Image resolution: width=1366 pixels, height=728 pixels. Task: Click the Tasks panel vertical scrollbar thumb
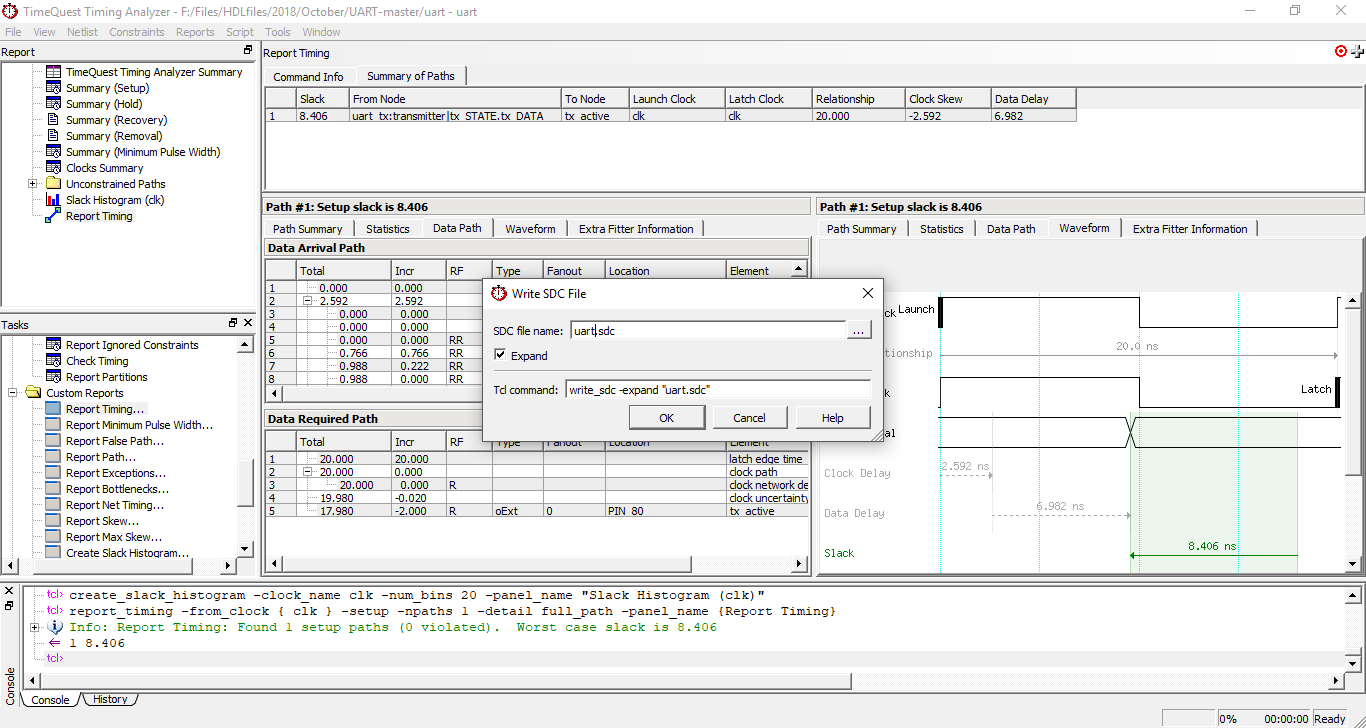point(246,484)
